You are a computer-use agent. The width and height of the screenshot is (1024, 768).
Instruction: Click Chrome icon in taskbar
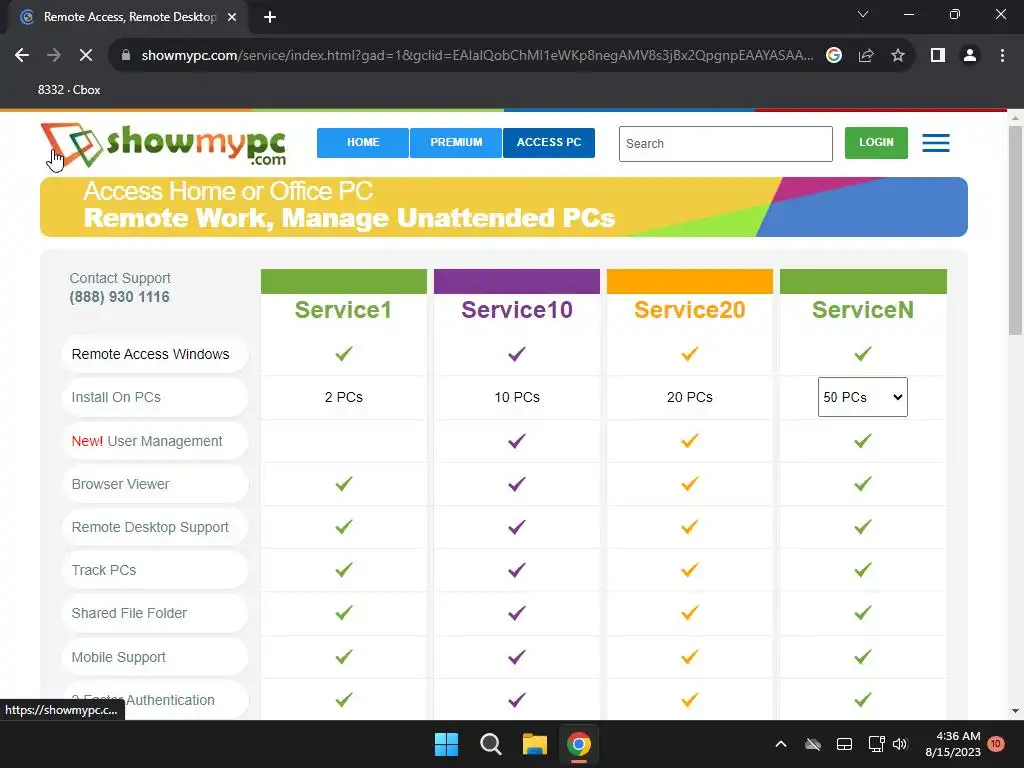[x=579, y=744]
